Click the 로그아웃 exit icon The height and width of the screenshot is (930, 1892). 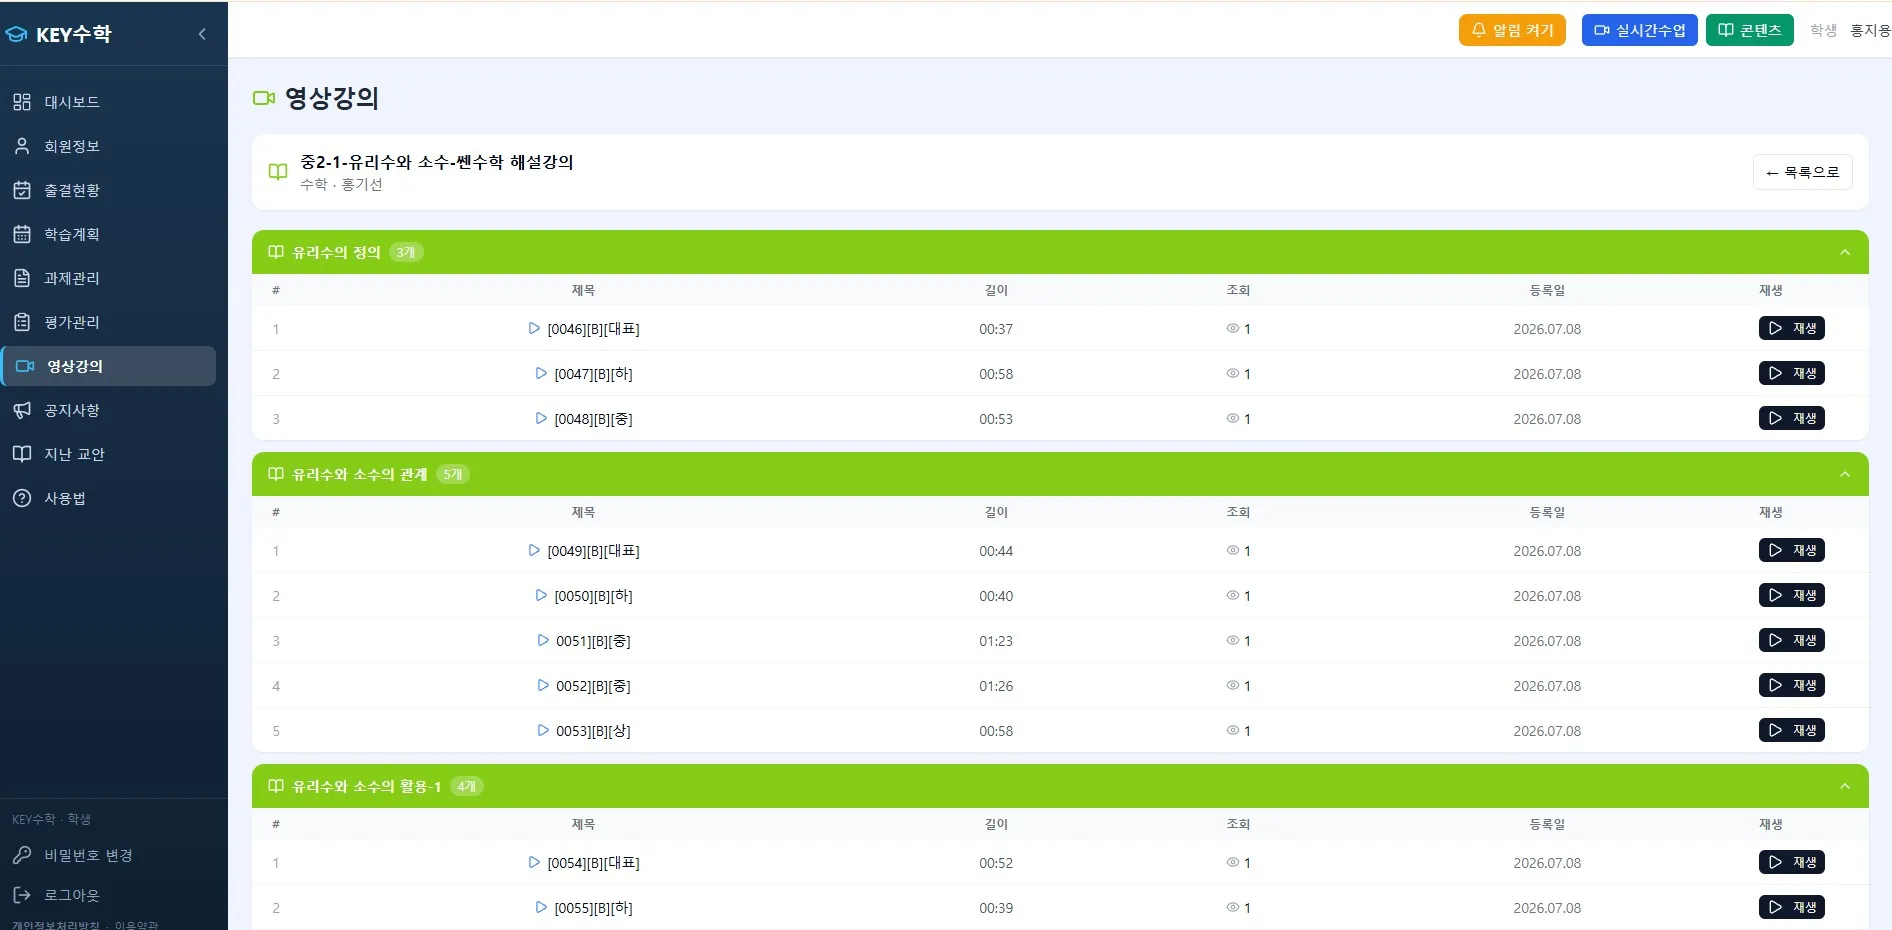coord(22,895)
